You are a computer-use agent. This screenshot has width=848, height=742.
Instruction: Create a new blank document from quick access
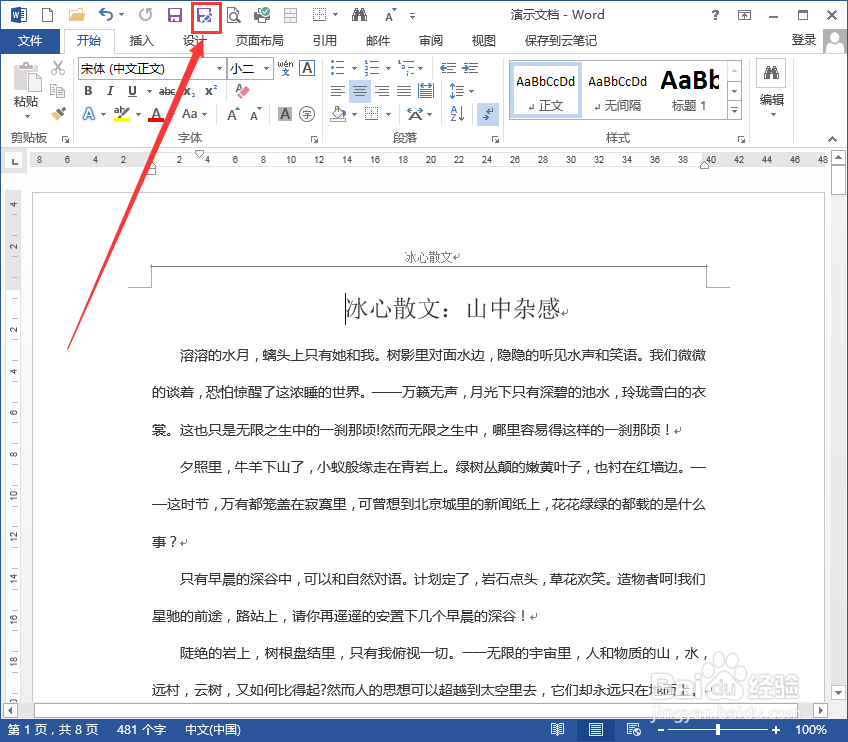click(48, 15)
